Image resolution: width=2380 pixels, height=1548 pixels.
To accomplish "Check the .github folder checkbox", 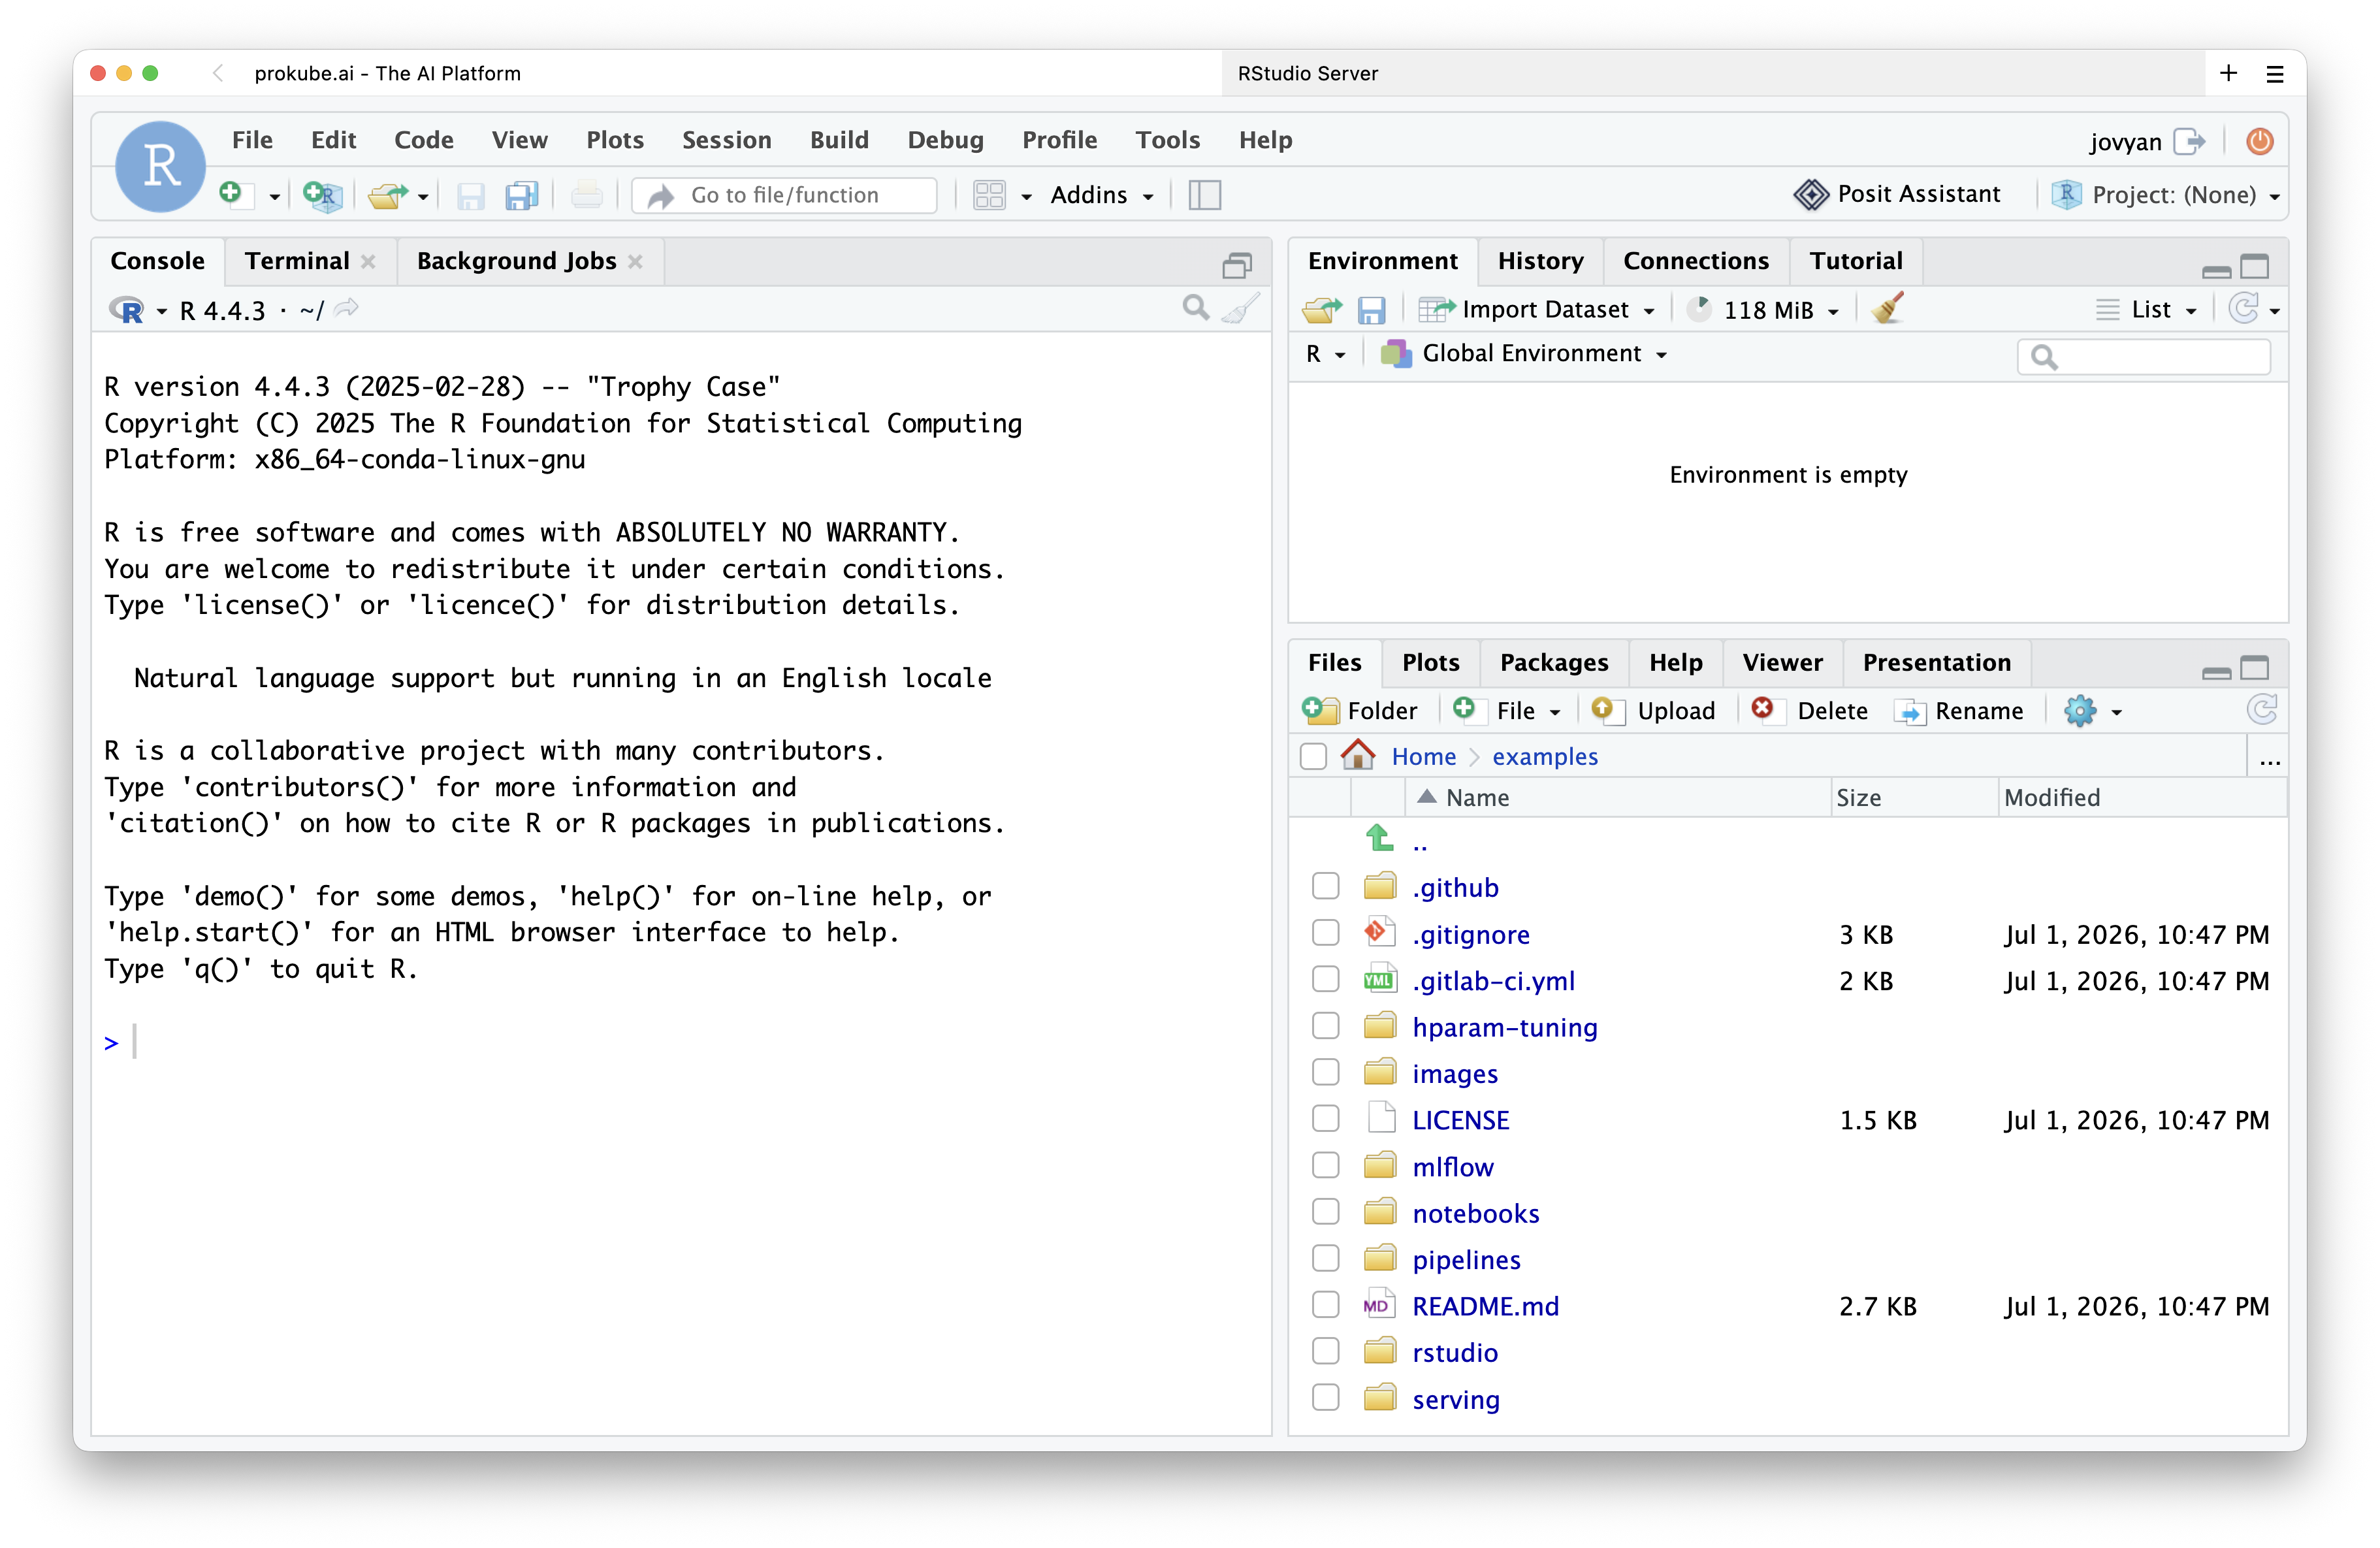I will tap(1325, 886).
